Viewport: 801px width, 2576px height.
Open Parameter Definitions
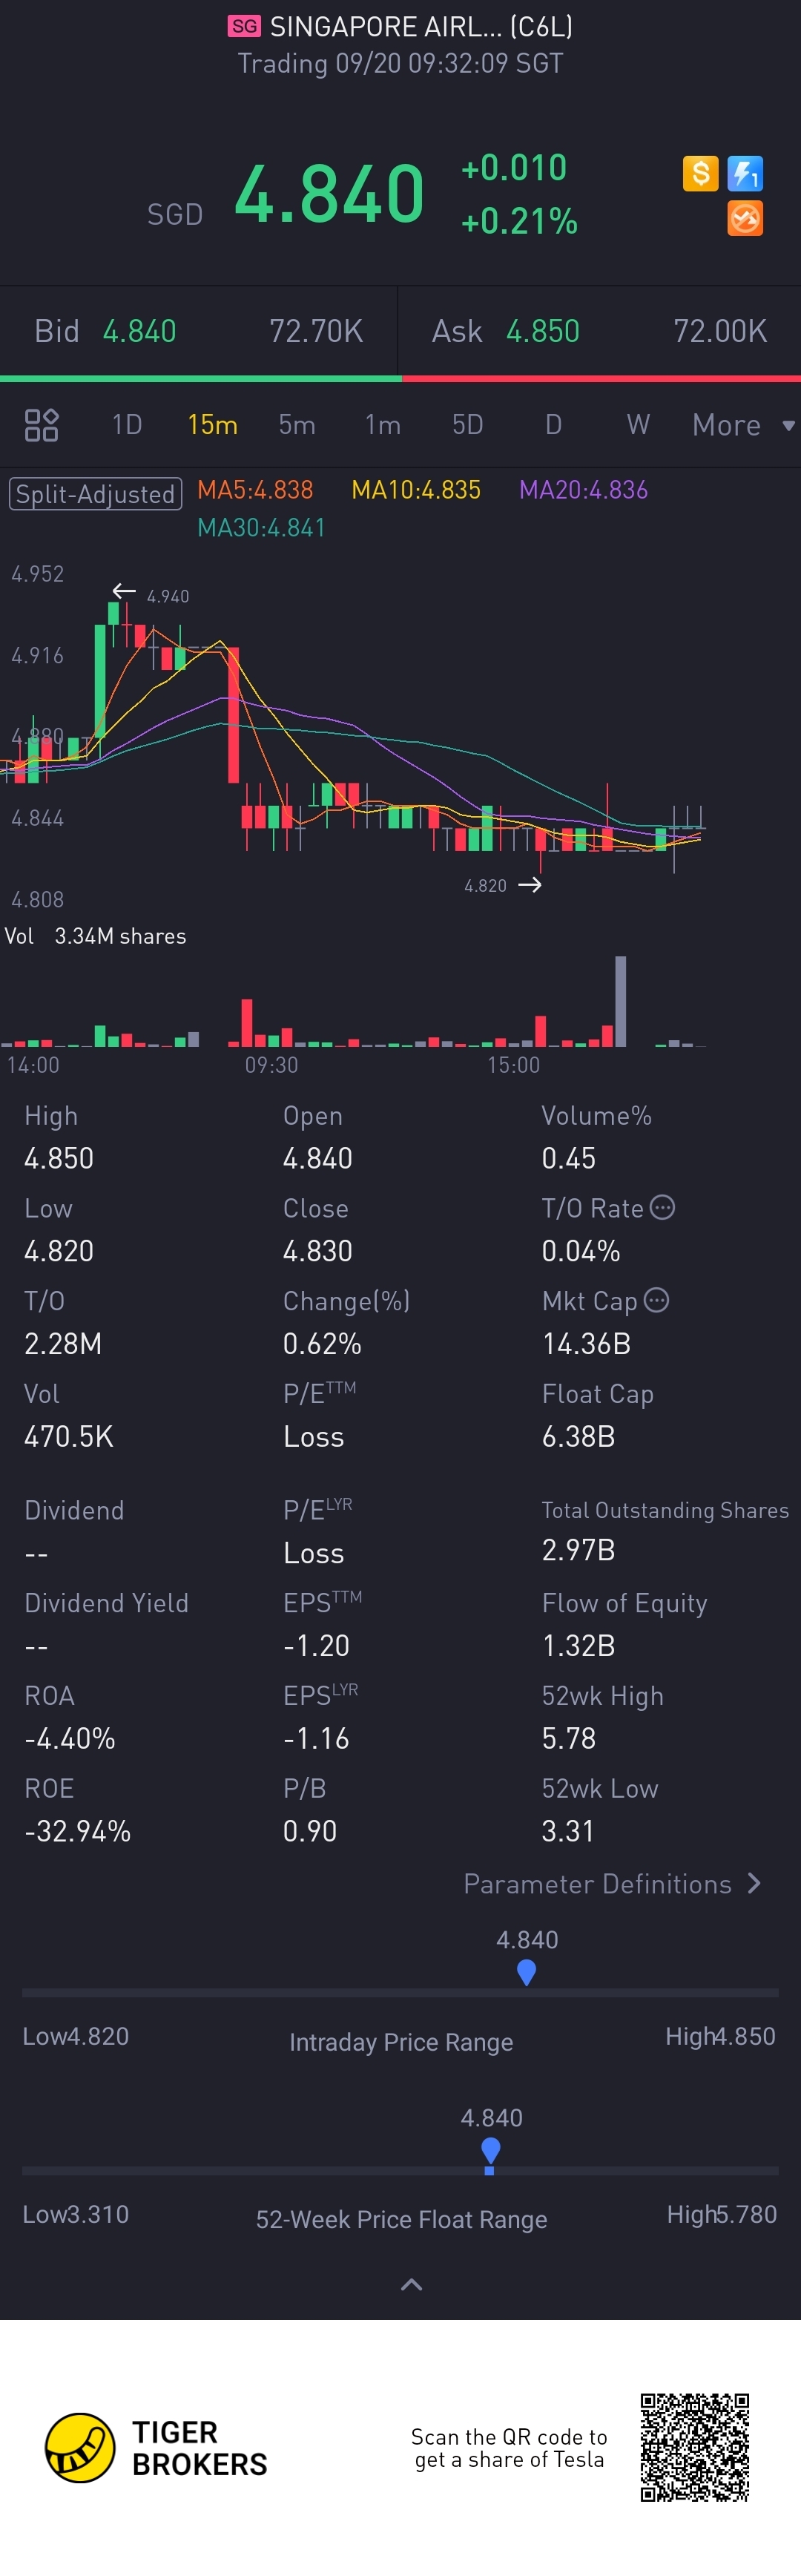click(x=612, y=1884)
